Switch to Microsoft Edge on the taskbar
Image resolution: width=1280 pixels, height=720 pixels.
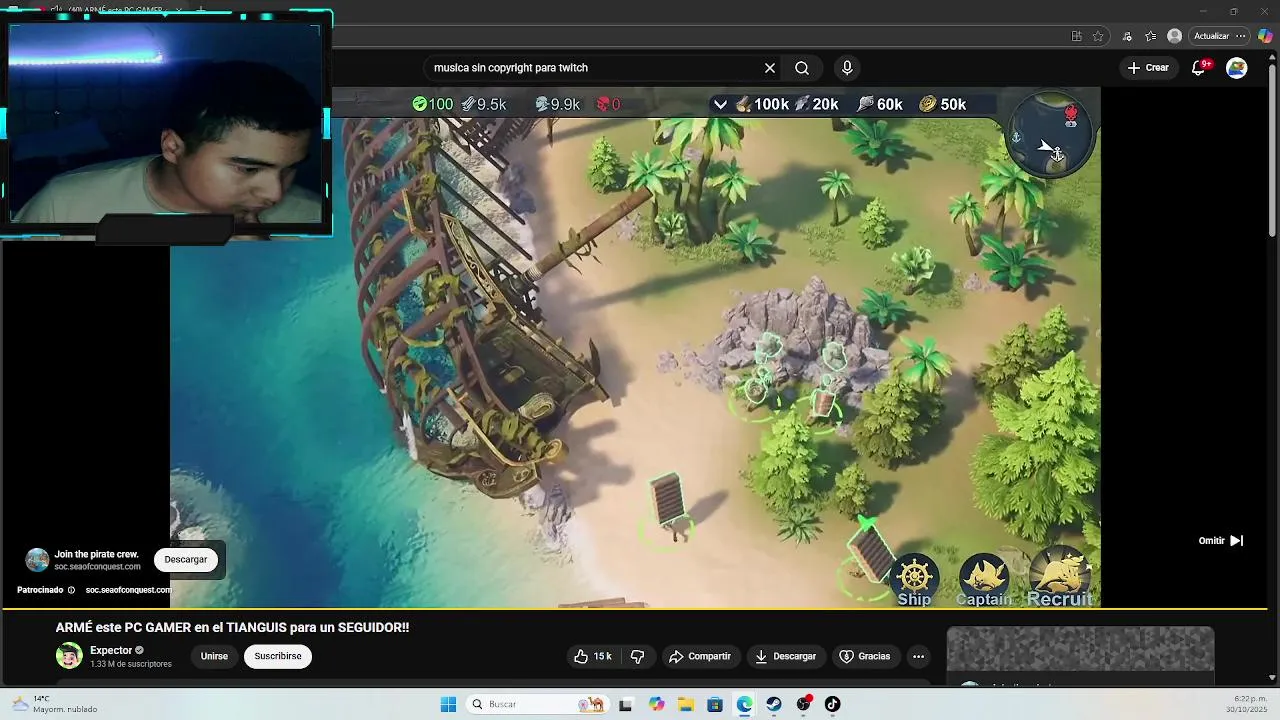click(x=745, y=704)
